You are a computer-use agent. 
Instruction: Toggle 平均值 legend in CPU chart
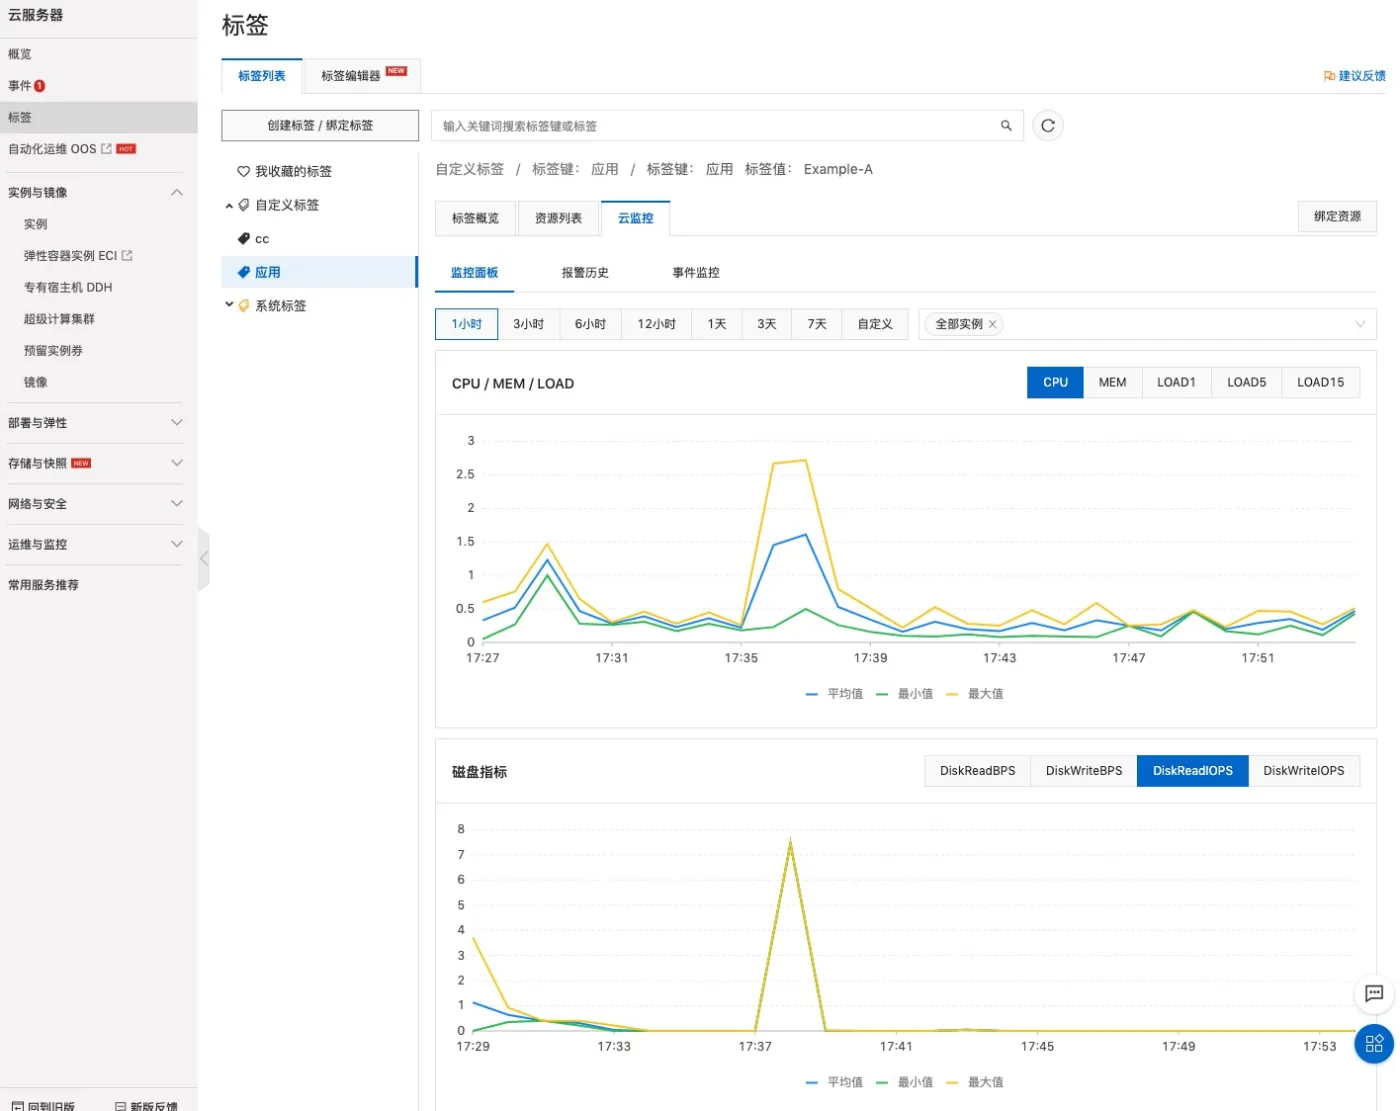click(x=834, y=694)
